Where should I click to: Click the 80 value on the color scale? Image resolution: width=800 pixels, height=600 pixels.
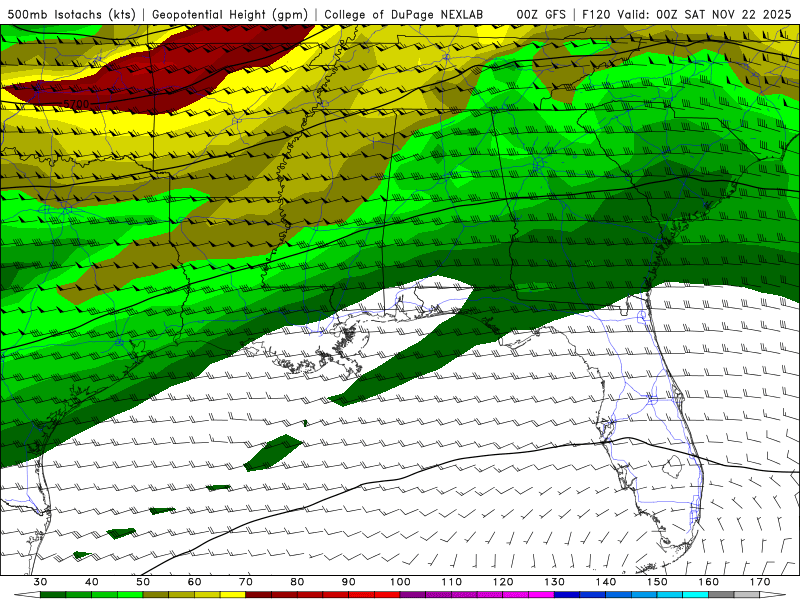(297, 582)
